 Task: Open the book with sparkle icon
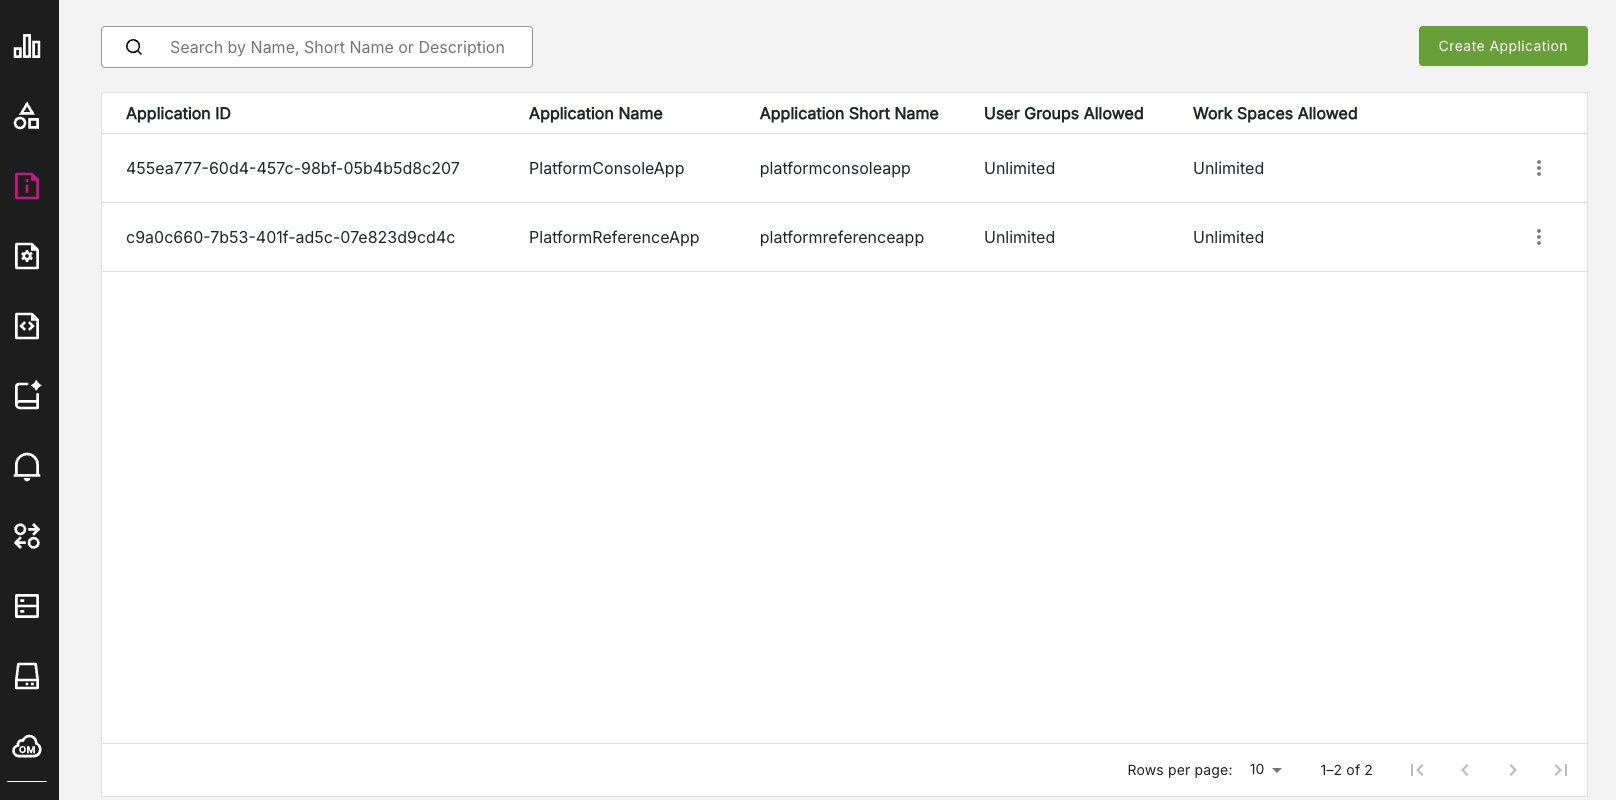pos(27,396)
